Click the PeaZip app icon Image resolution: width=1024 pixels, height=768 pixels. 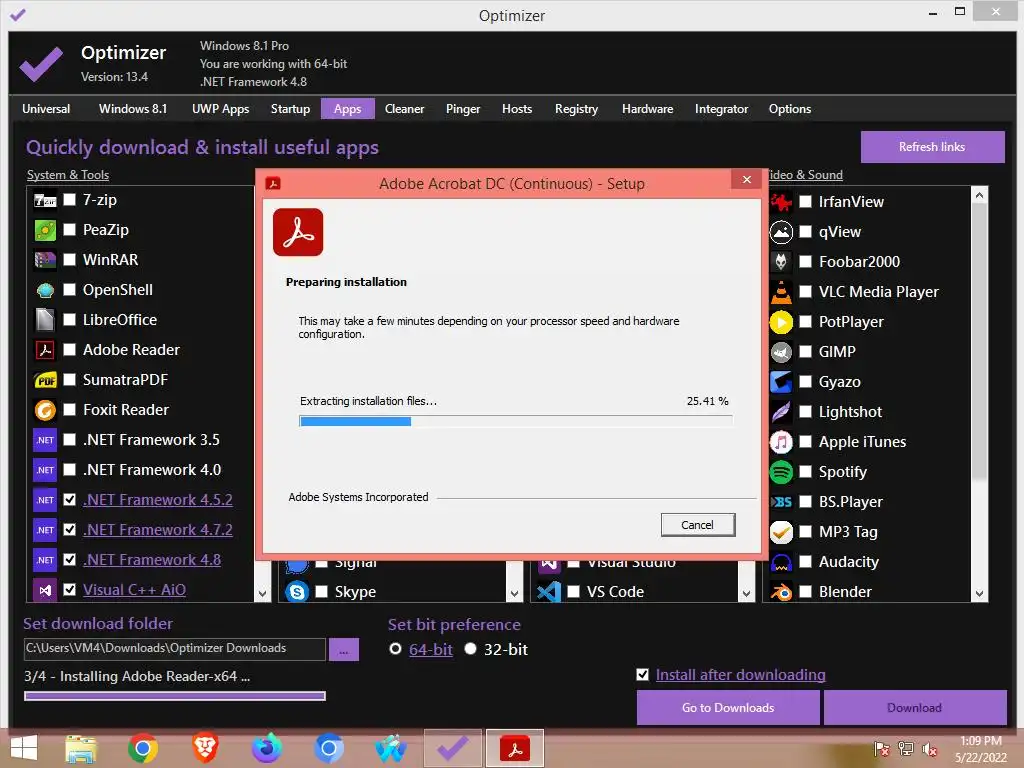tap(45, 230)
